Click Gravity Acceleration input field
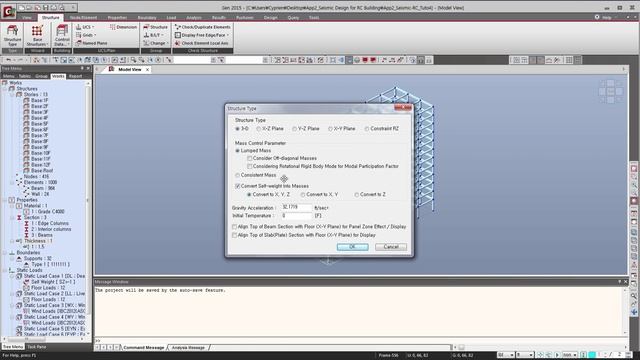 click(297, 207)
